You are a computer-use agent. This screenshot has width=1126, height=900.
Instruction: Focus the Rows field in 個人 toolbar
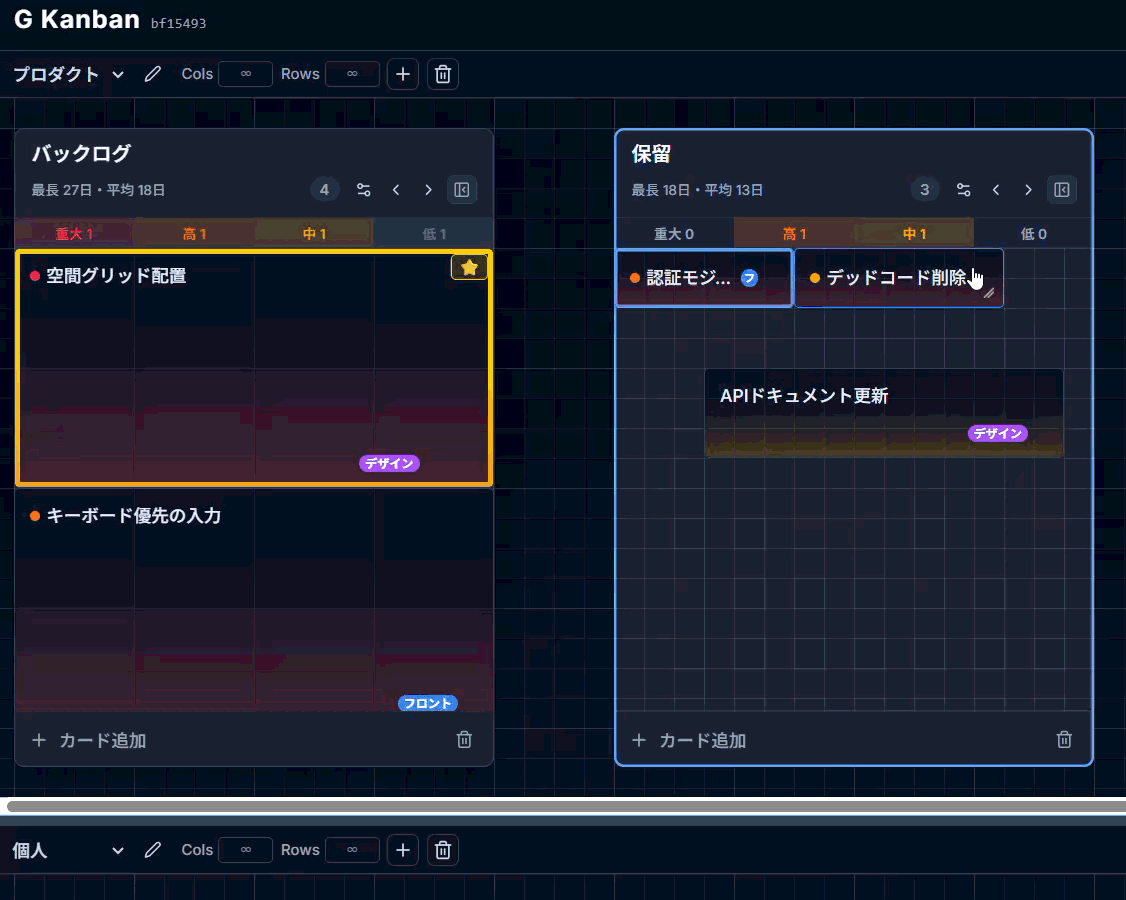point(352,850)
